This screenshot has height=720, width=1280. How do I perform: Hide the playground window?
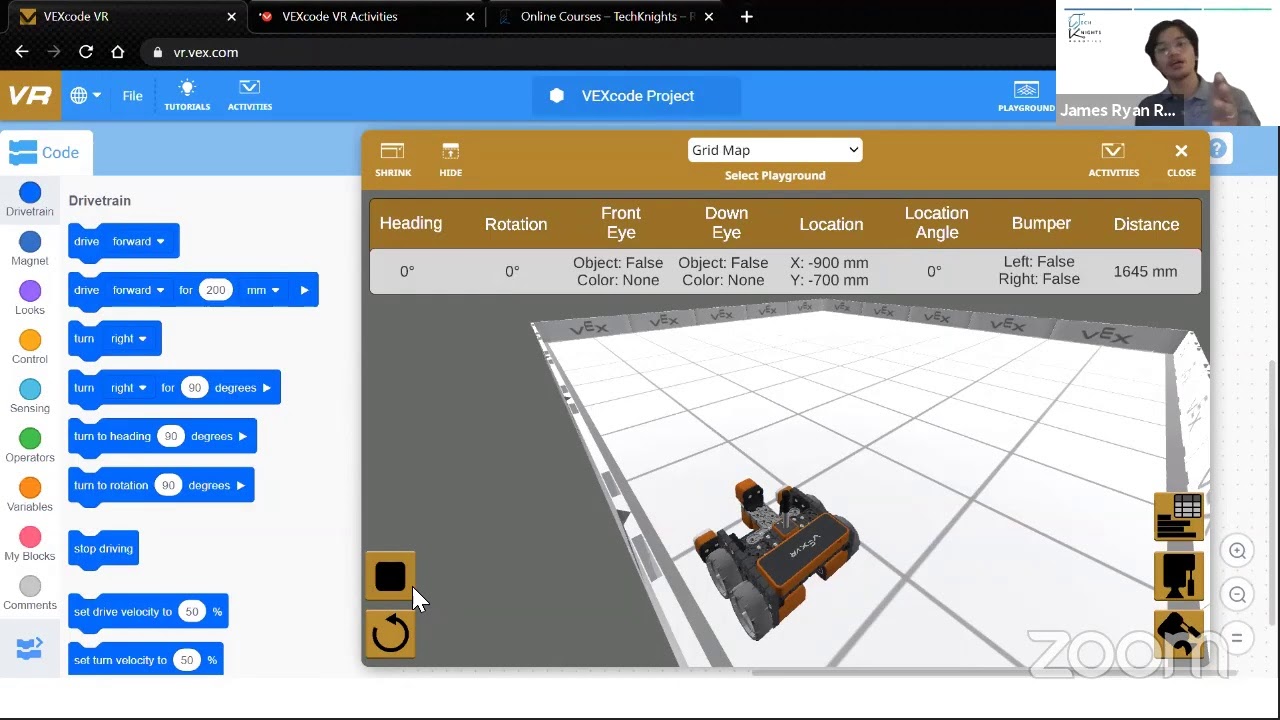[x=451, y=159]
